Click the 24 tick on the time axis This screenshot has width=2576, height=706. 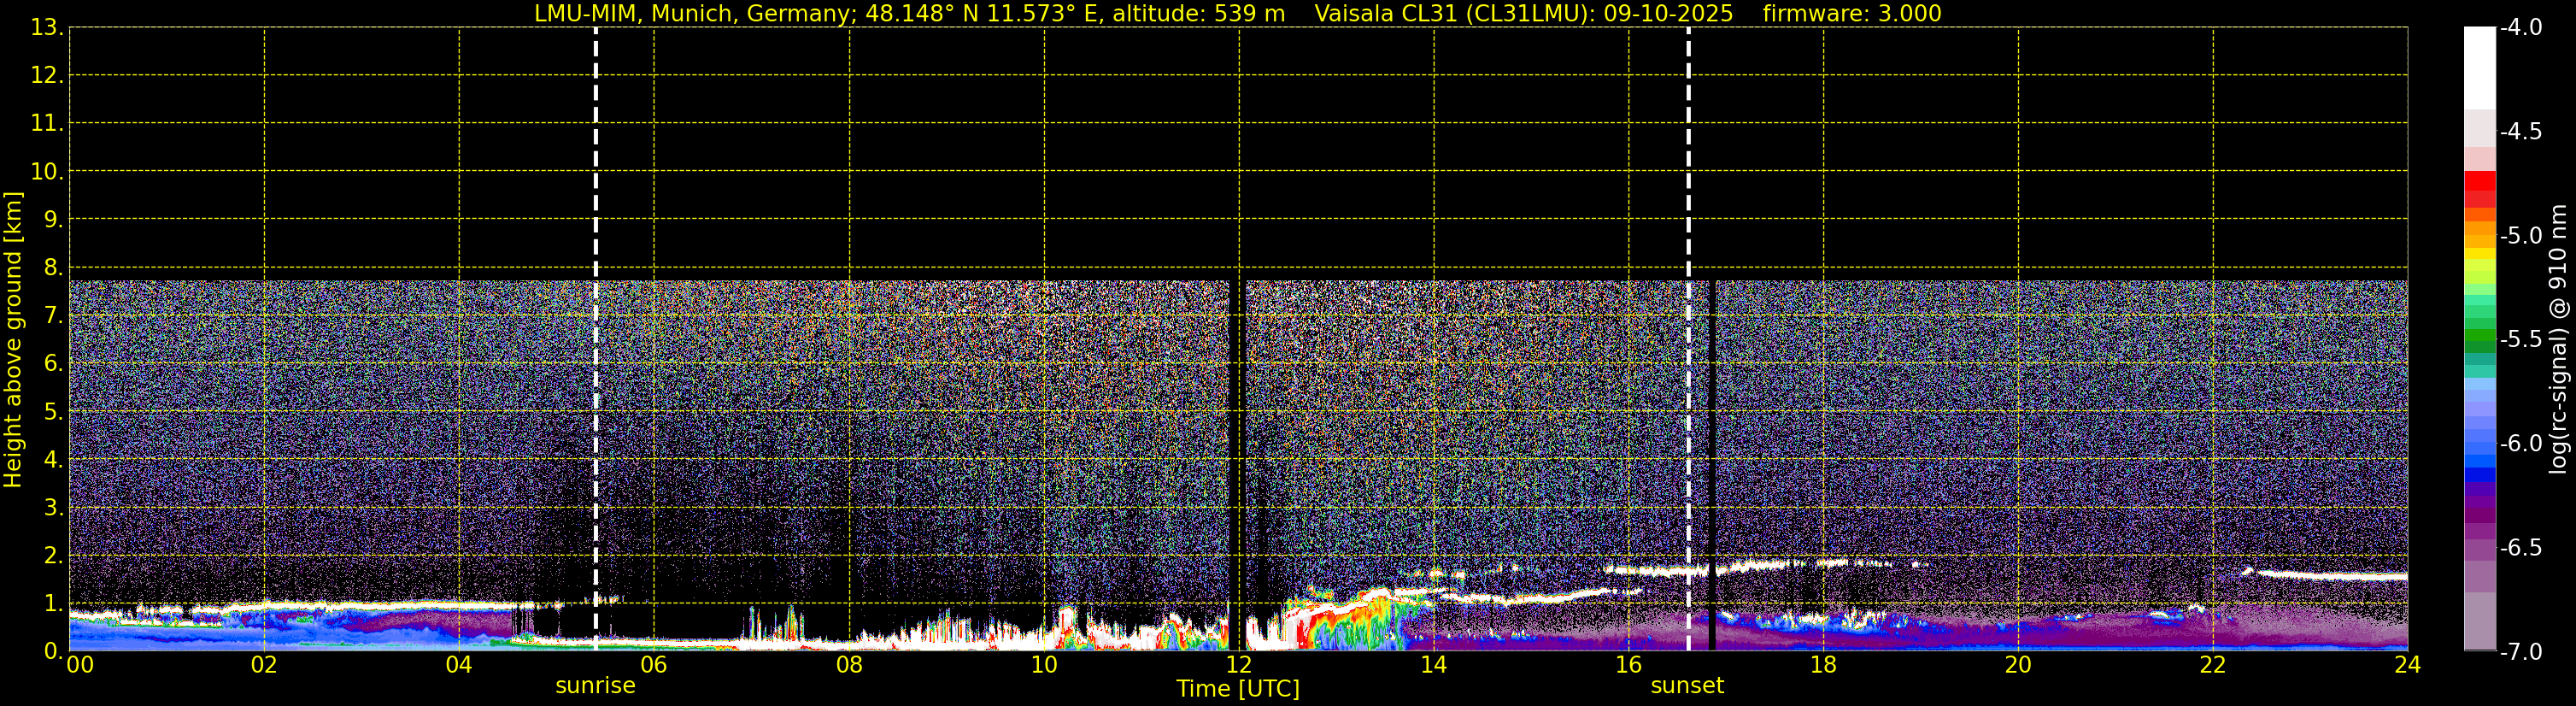[x=2407, y=666]
